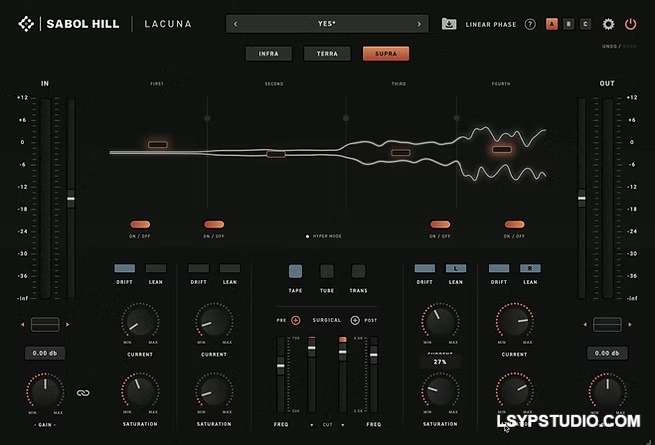Click the output fader handle
This screenshot has width=655, height=445.
(x=581, y=198)
